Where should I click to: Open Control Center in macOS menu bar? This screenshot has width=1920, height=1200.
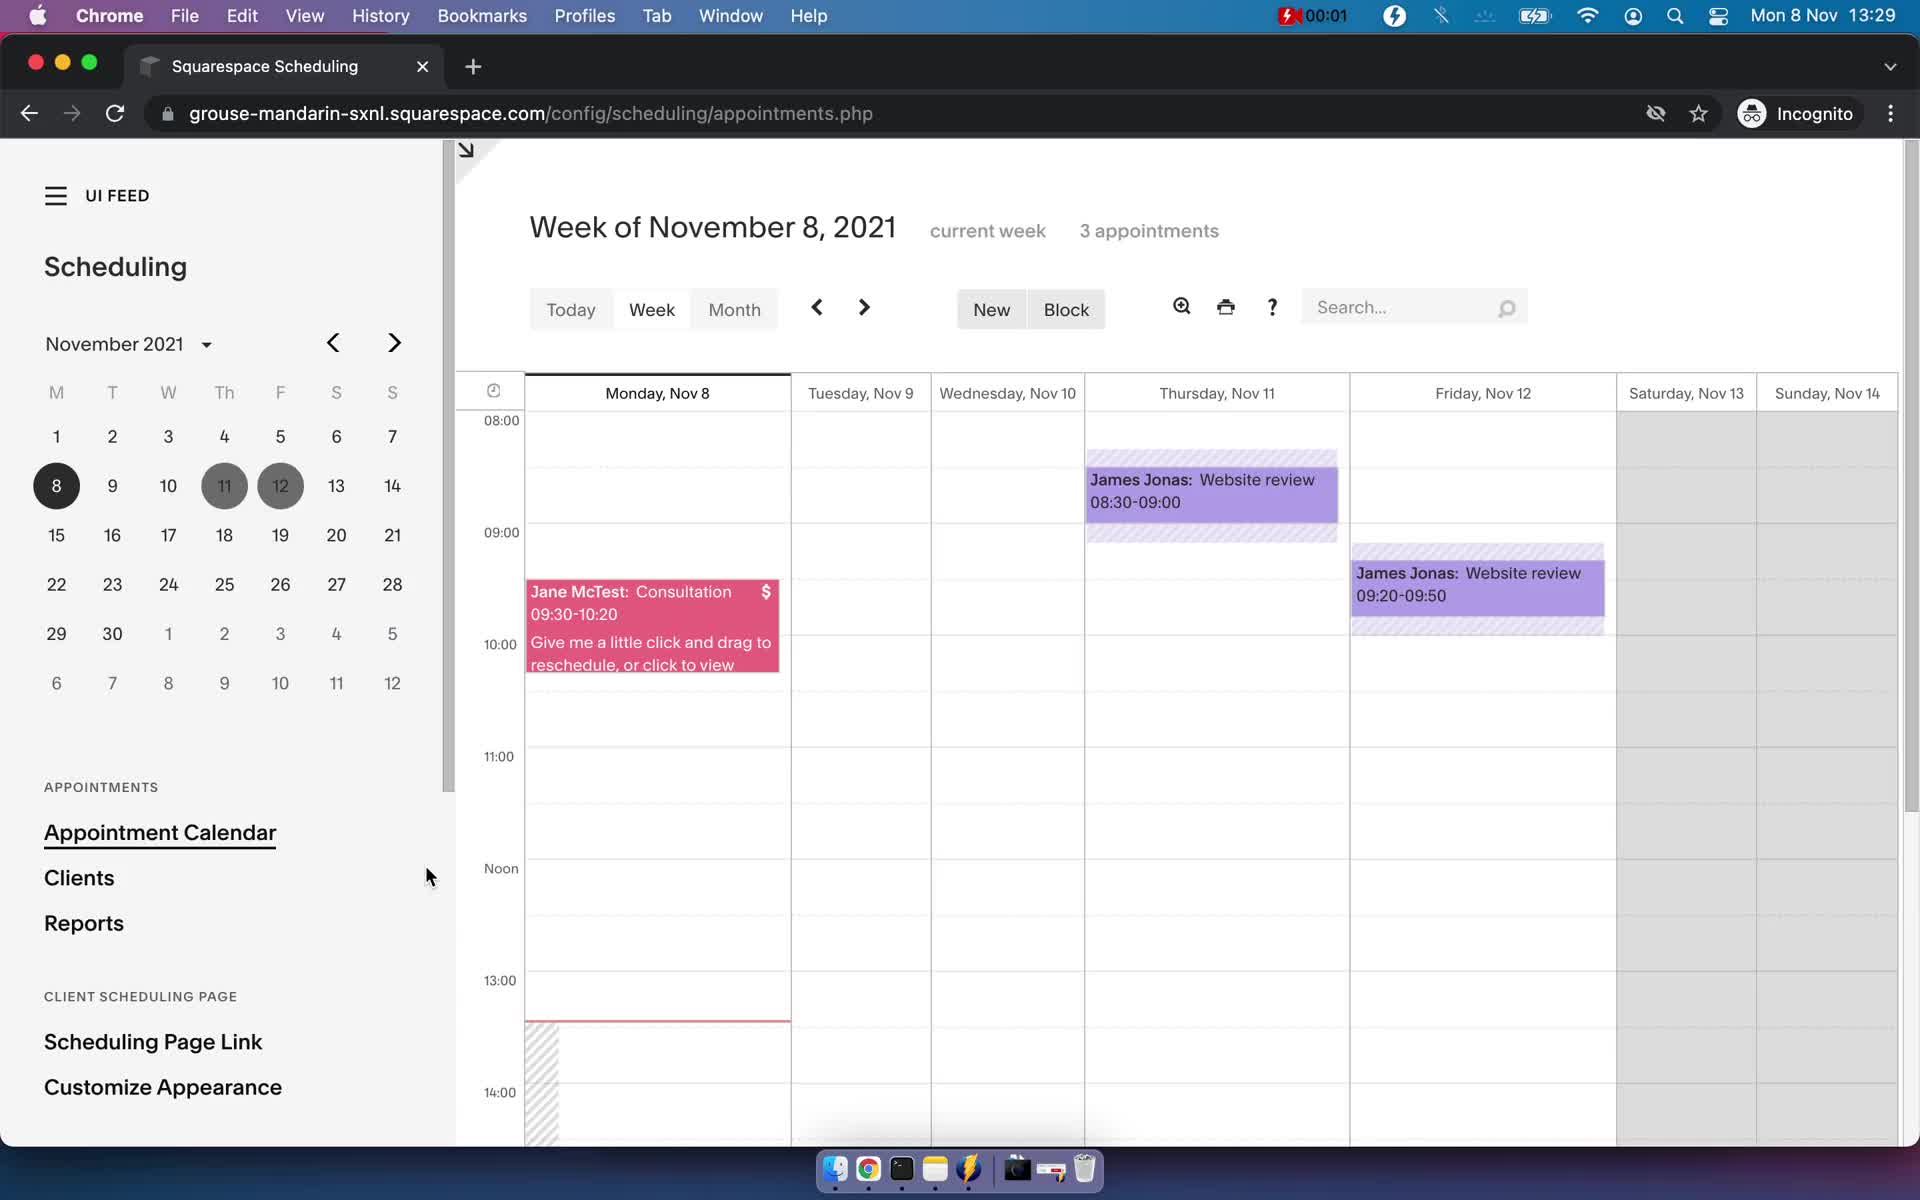[x=1718, y=16]
